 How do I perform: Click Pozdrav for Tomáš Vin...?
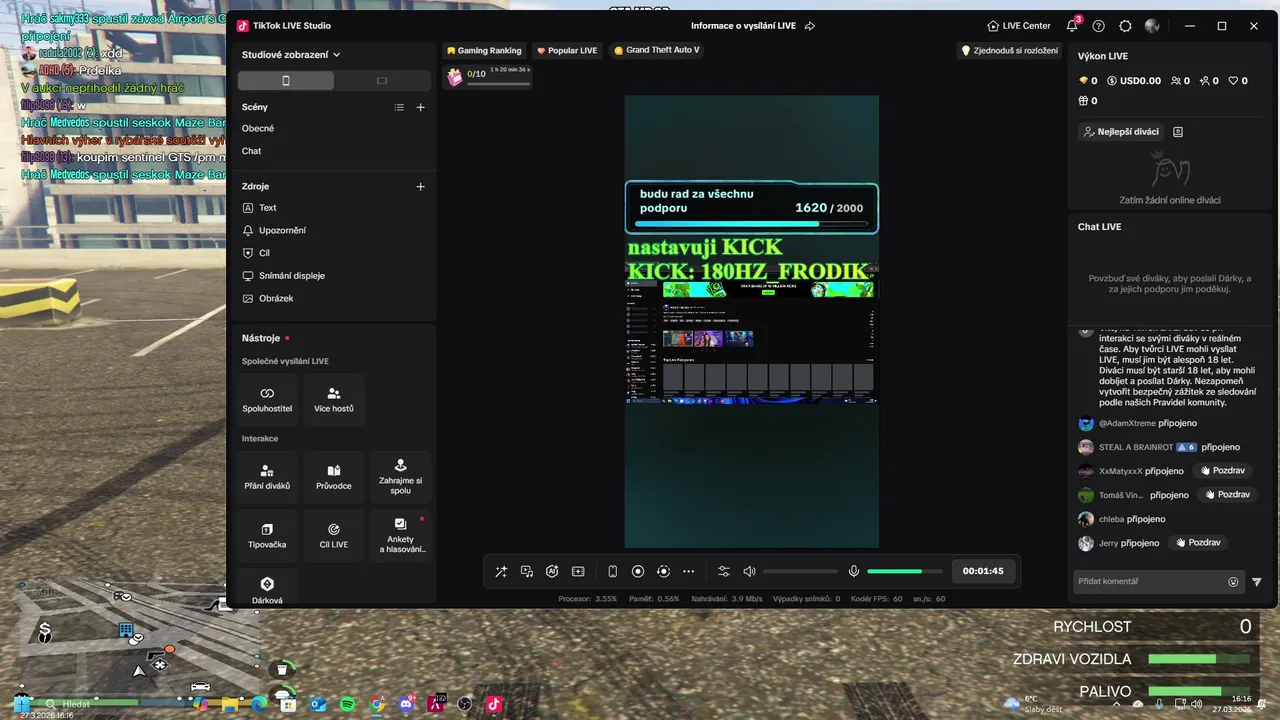pyautogui.click(x=1226, y=494)
